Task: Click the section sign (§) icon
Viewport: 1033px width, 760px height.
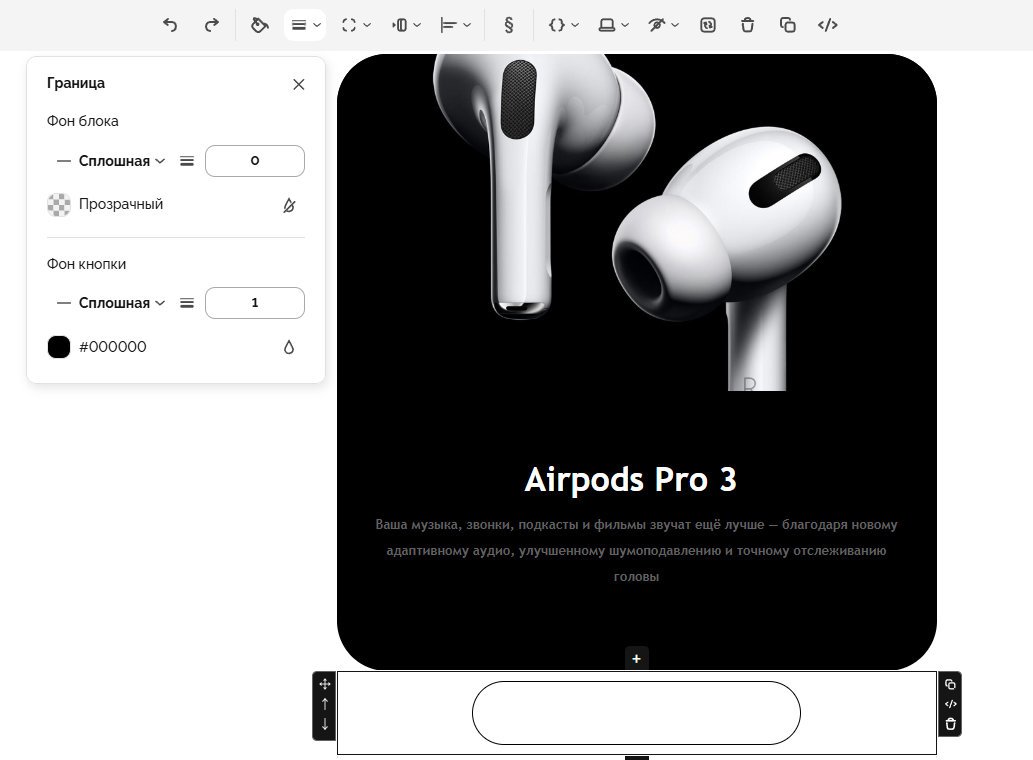Action: [508, 25]
